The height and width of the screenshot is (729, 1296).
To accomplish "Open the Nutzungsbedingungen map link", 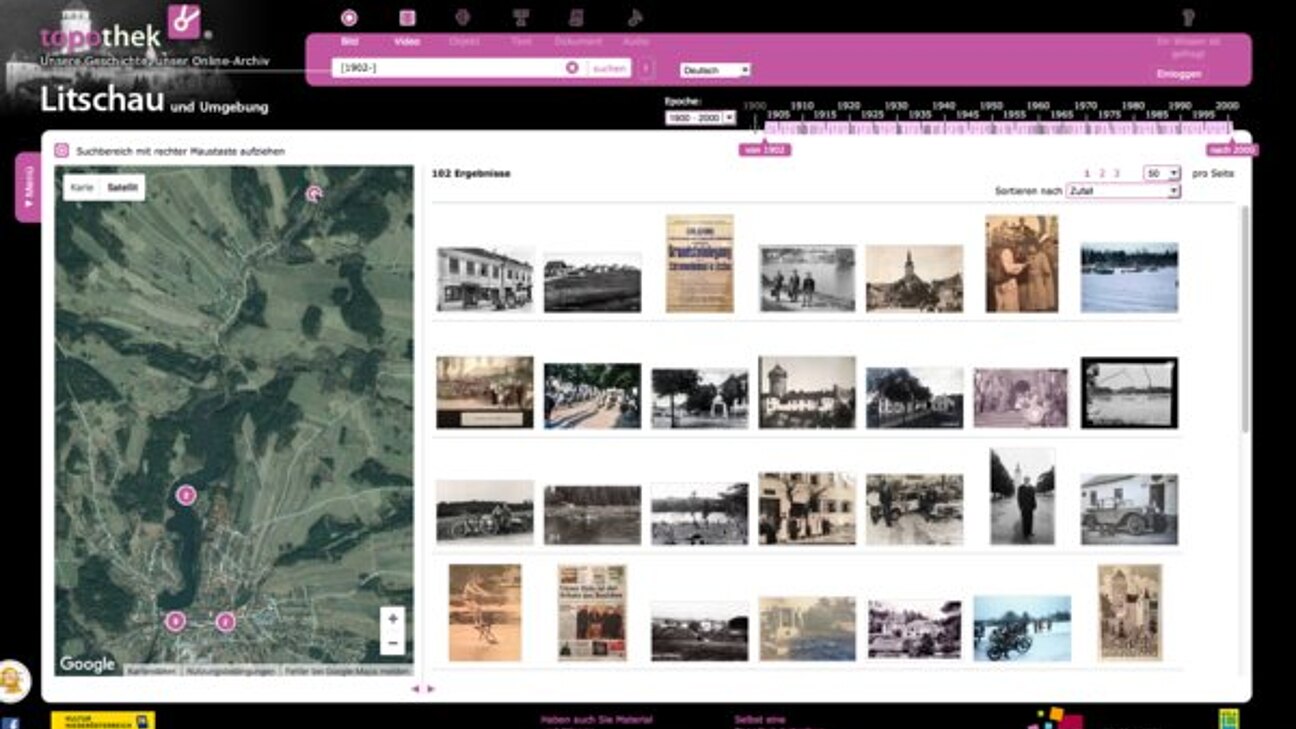I will 230,671.
